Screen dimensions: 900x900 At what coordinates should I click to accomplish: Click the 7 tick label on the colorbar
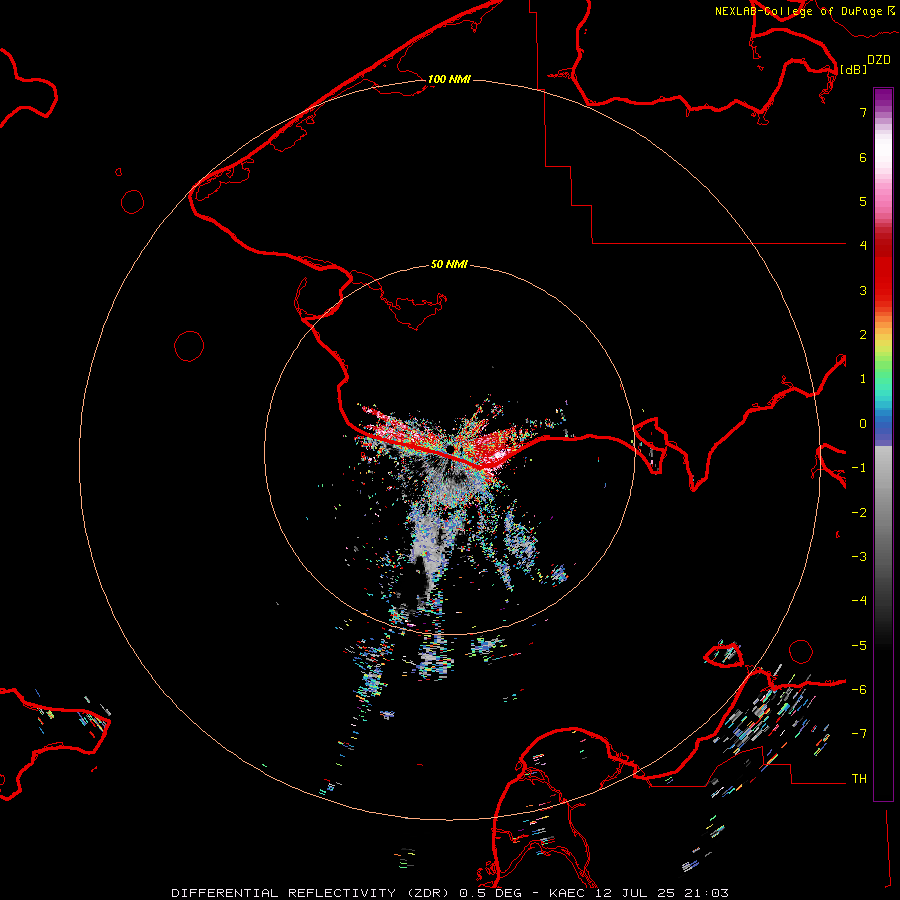click(x=863, y=112)
